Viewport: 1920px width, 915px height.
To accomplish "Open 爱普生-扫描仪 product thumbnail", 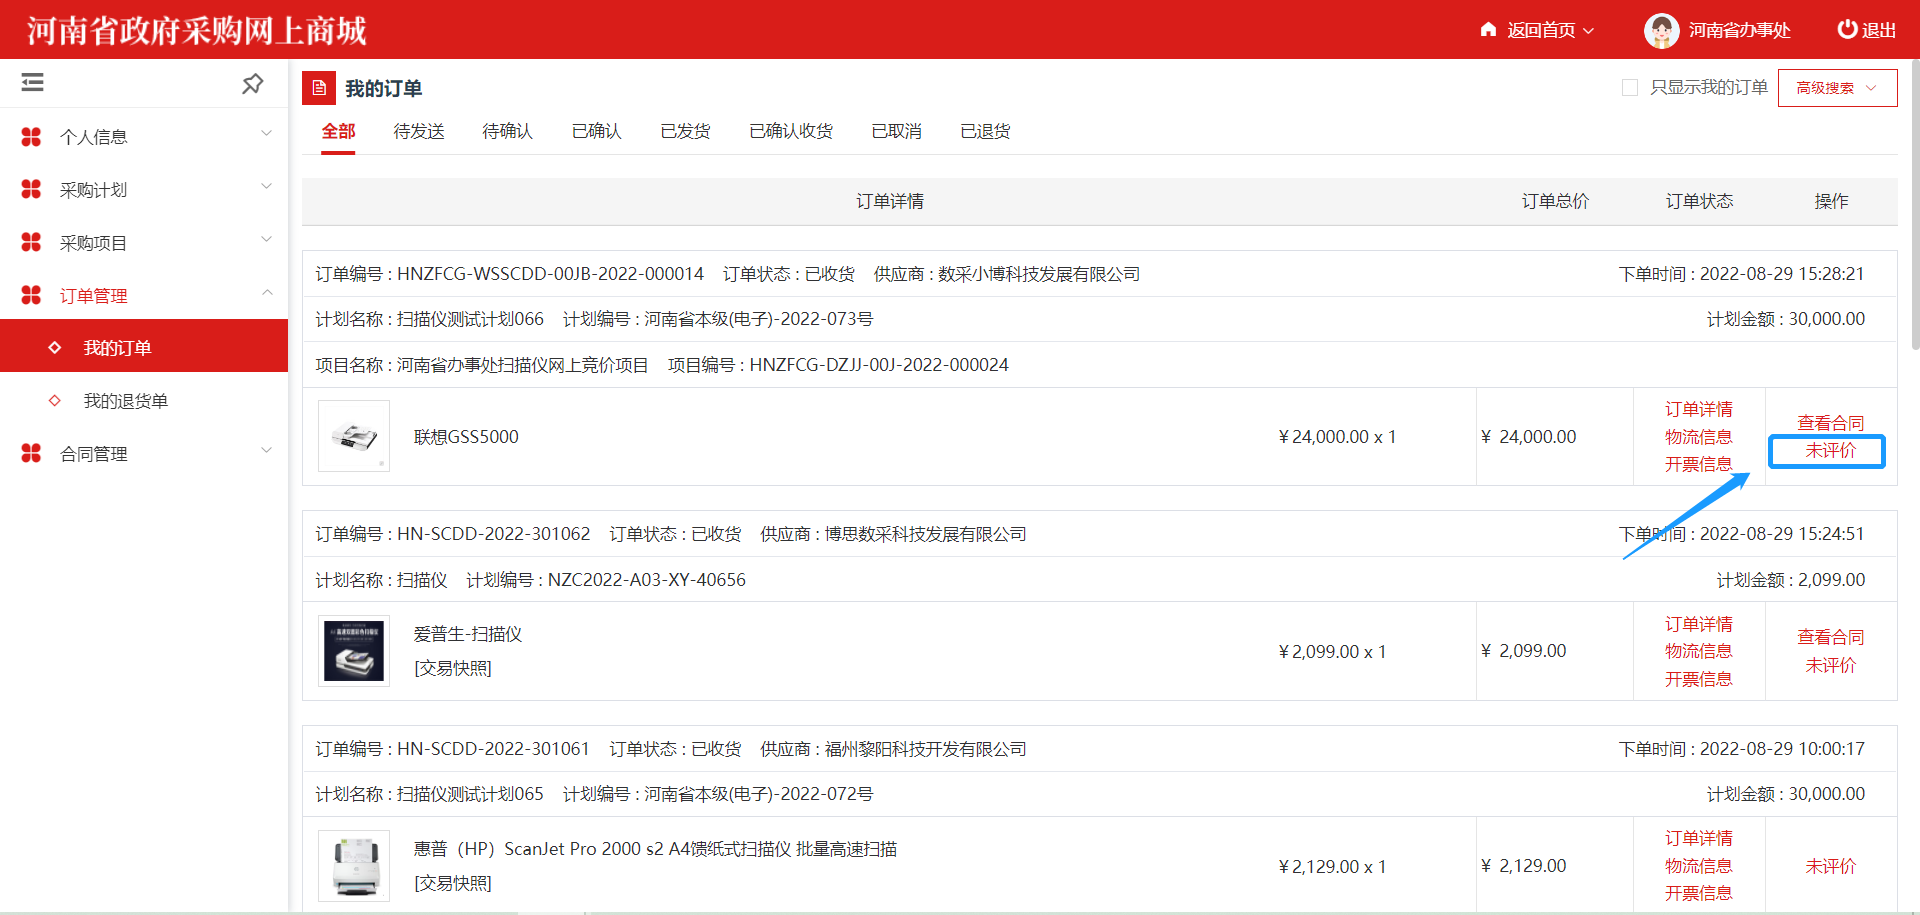I will tap(354, 651).
